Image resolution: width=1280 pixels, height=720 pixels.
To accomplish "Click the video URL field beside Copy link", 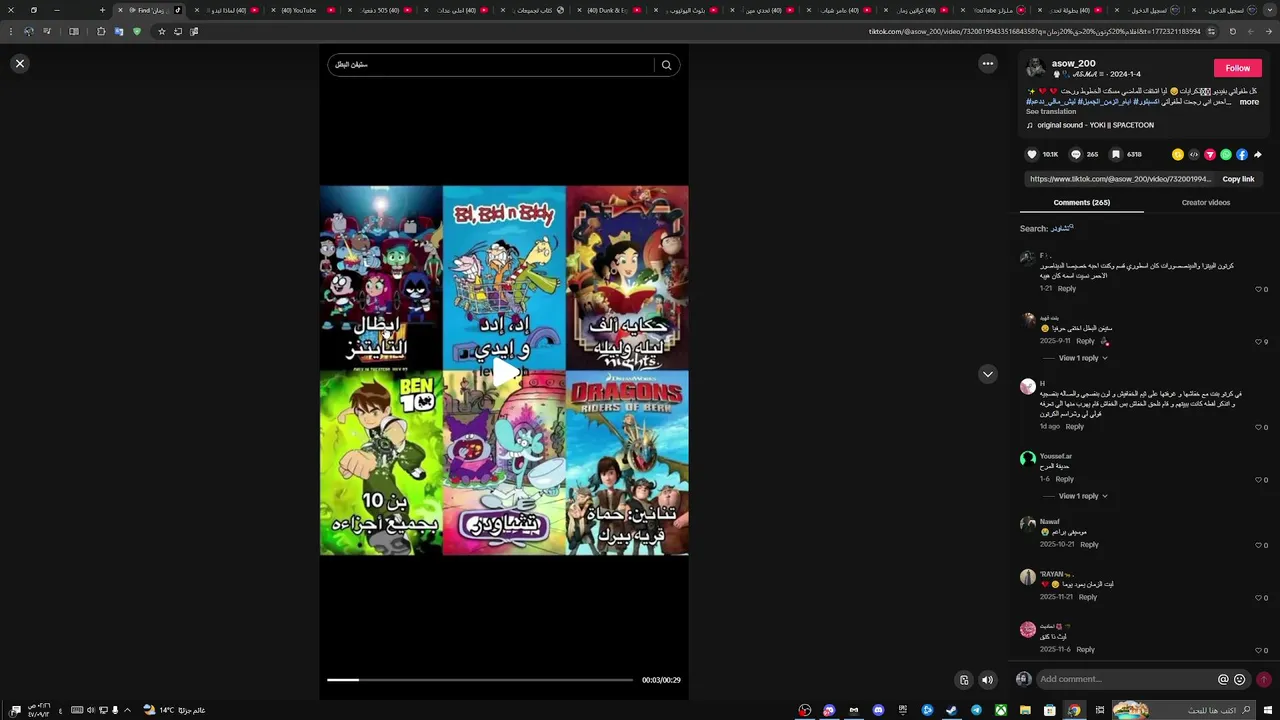I will pyautogui.click(x=1120, y=179).
